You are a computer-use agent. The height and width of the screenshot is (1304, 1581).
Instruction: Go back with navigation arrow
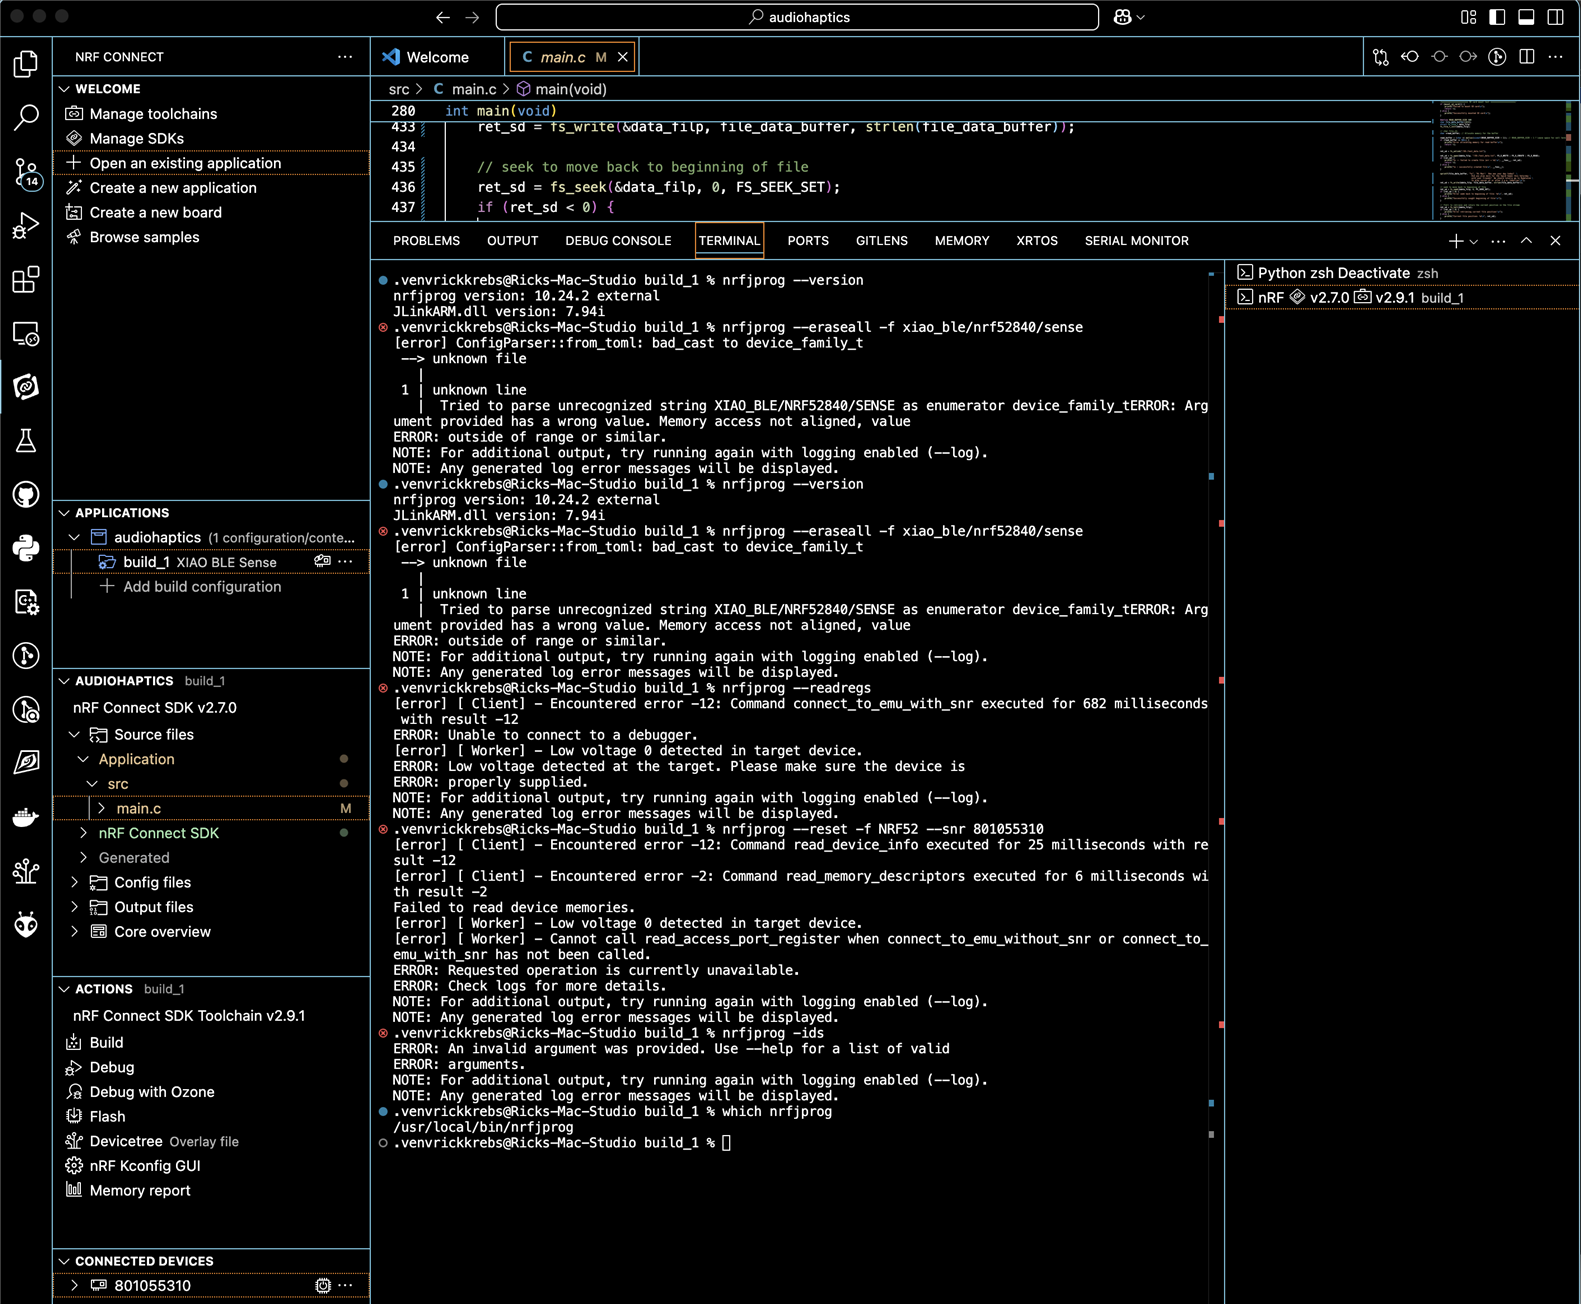[443, 17]
